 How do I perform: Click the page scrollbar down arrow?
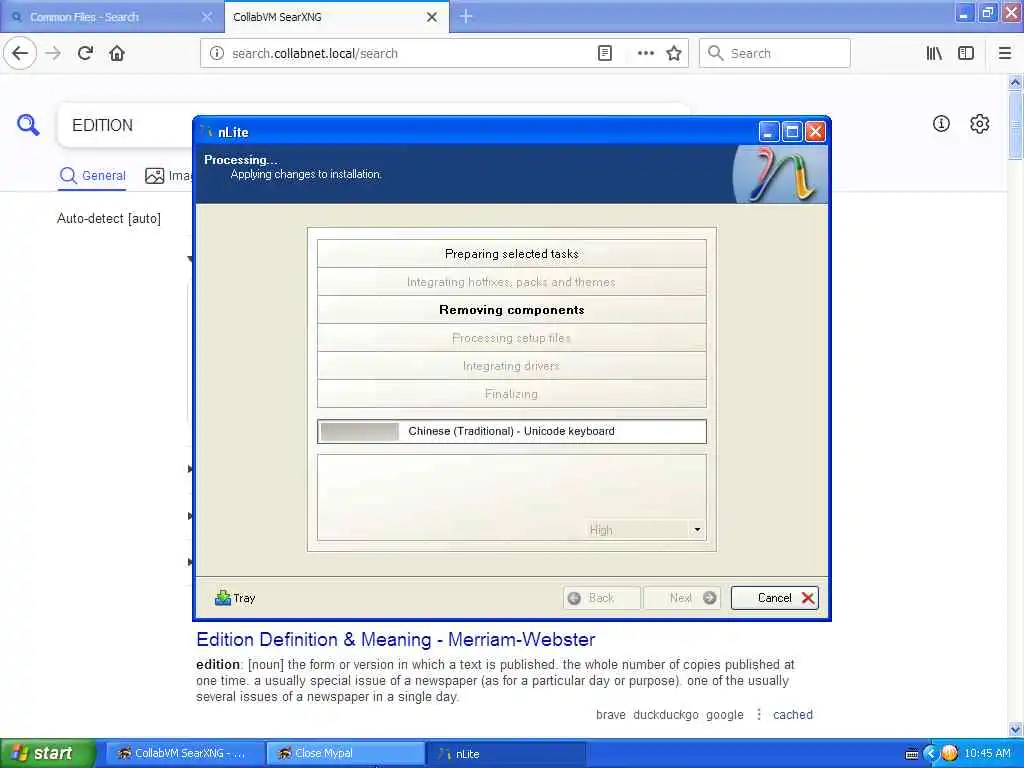[x=1015, y=729]
